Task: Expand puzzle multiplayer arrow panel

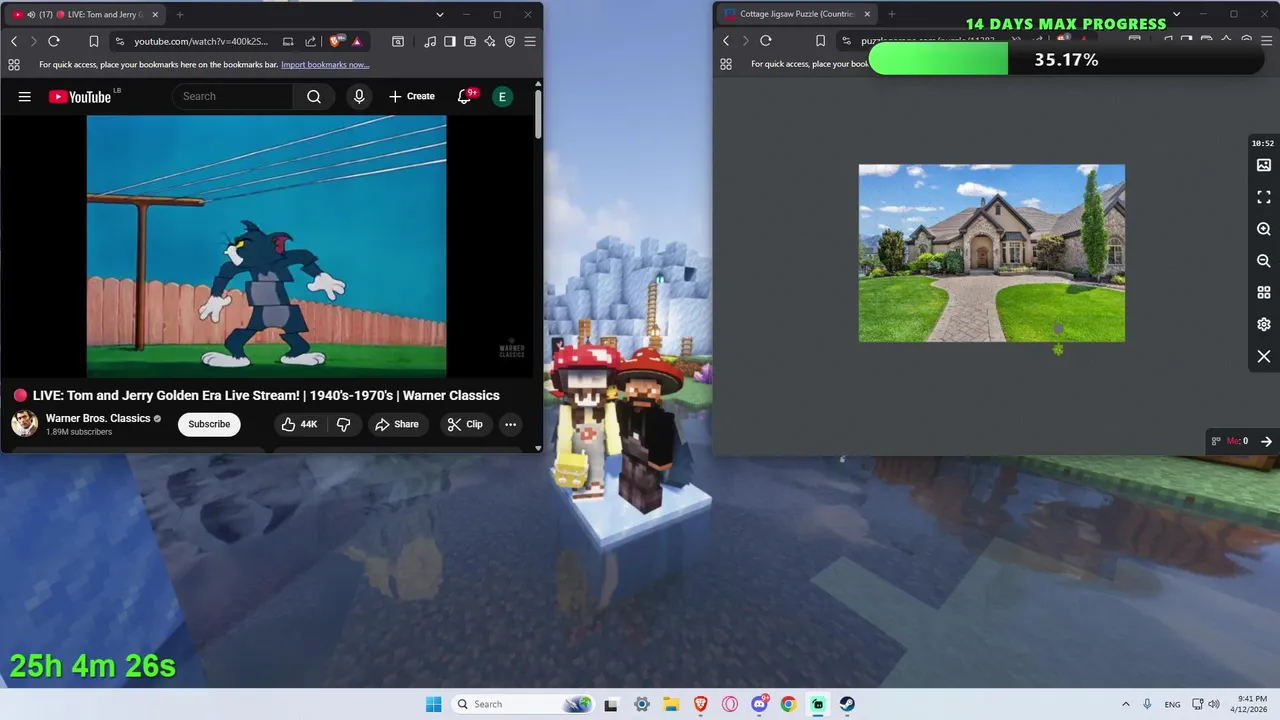Action: pyautogui.click(x=1266, y=441)
